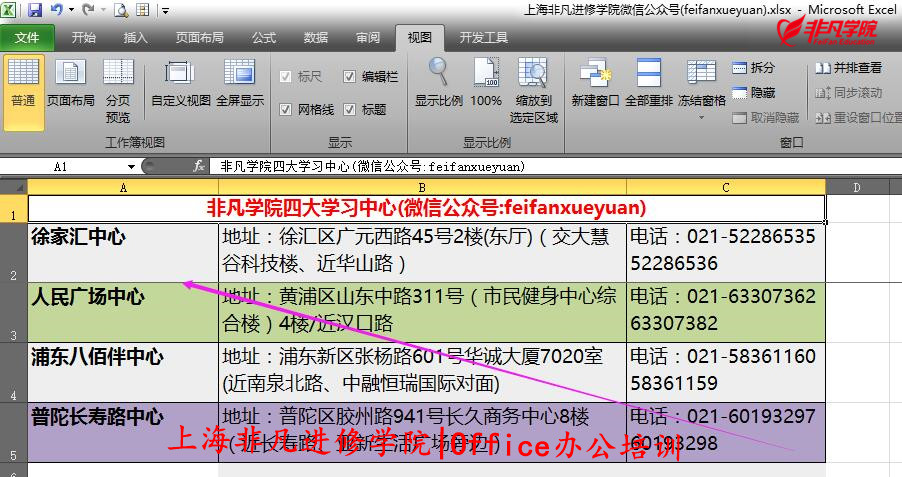Select the 页面布局 view button in ribbon
This screenshot has height=477, width=902.
[x=70, y=83]
